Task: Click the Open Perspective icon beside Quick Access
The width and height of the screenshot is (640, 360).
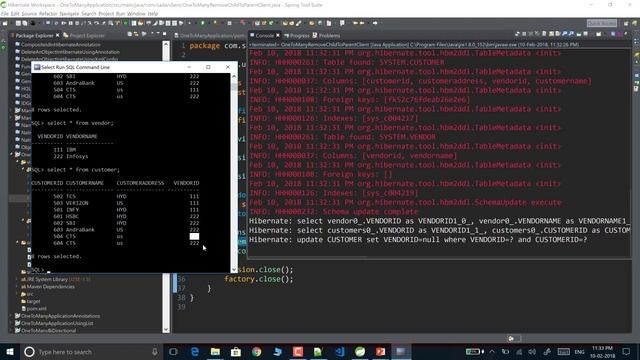Action: click(x=626, y=23)
